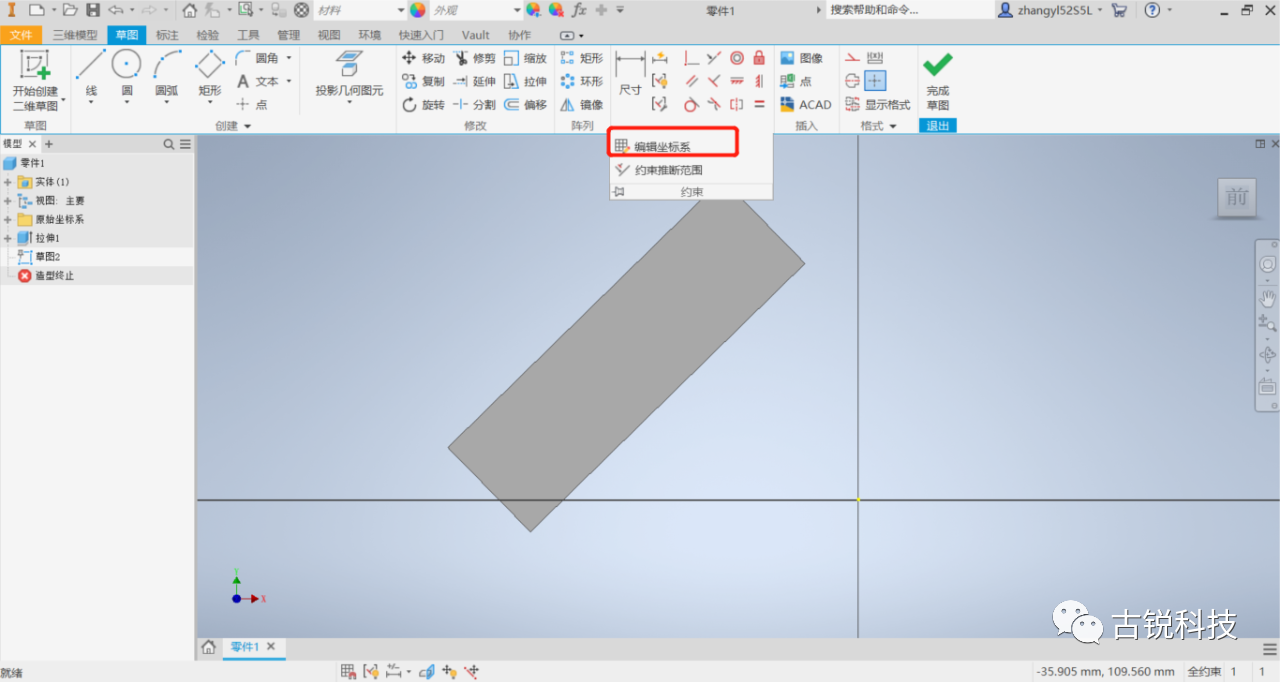The image size is (1280, 682).
Task: Toggle the highlighted center point format
Action: pos(875,81)
